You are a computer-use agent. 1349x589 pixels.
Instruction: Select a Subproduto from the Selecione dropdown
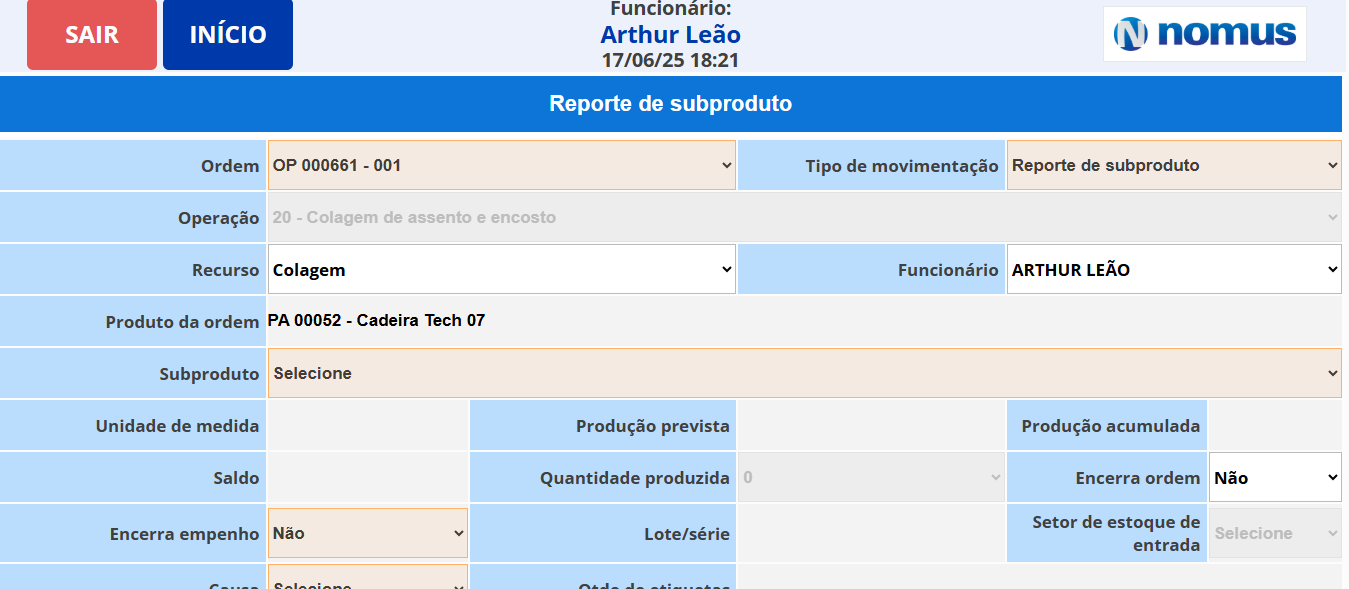pos(805,373)
